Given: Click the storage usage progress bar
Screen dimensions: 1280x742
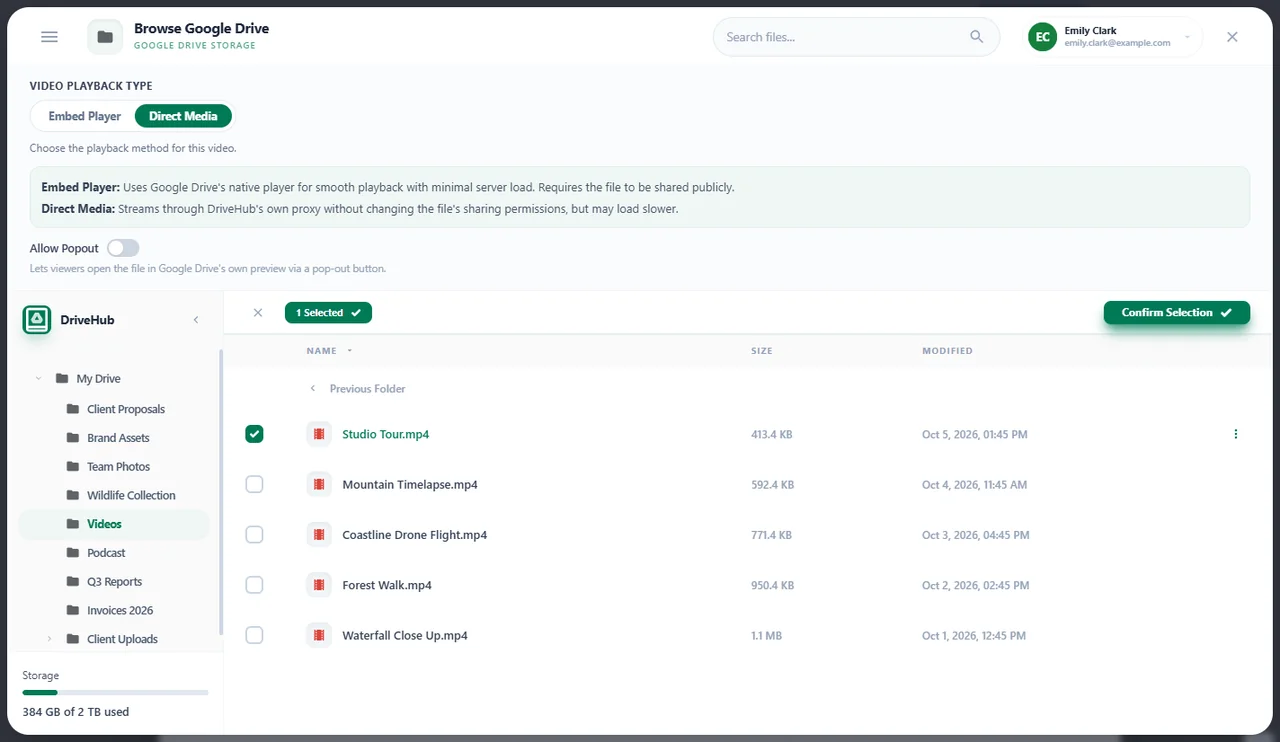Looking at the screenshot, I should pos(115,692).
